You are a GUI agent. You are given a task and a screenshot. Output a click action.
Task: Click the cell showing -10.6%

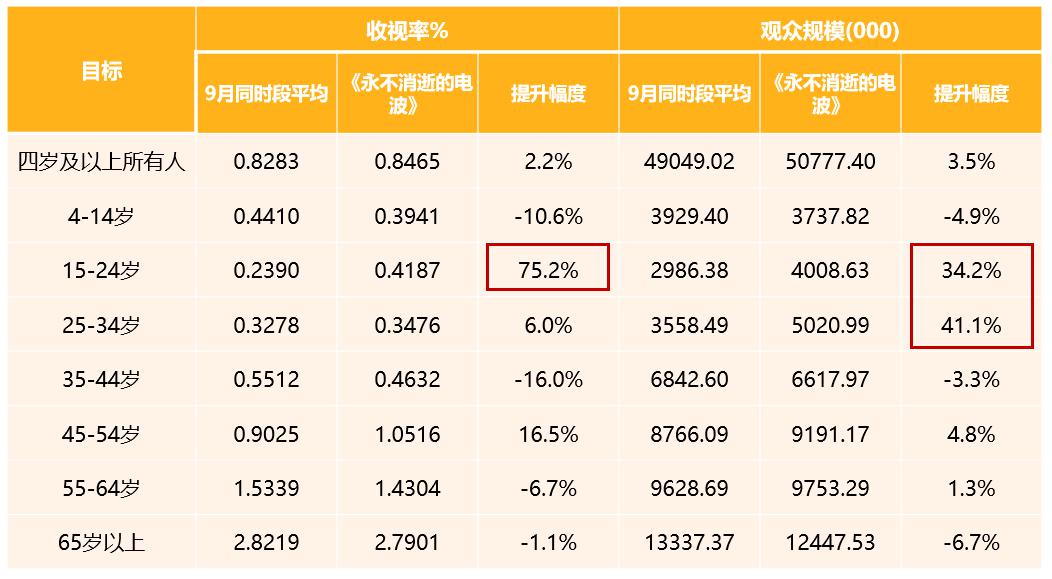click(x=548, y=216)
